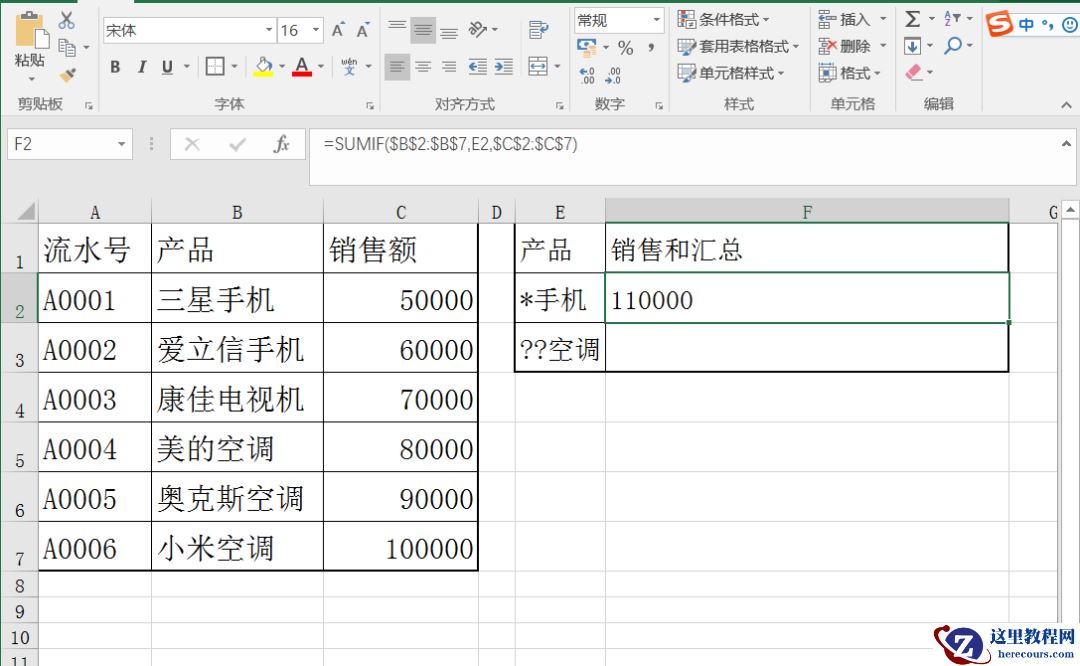Increase font size with larger A icon
The image size is (1080, 666).
click(338, 30)
